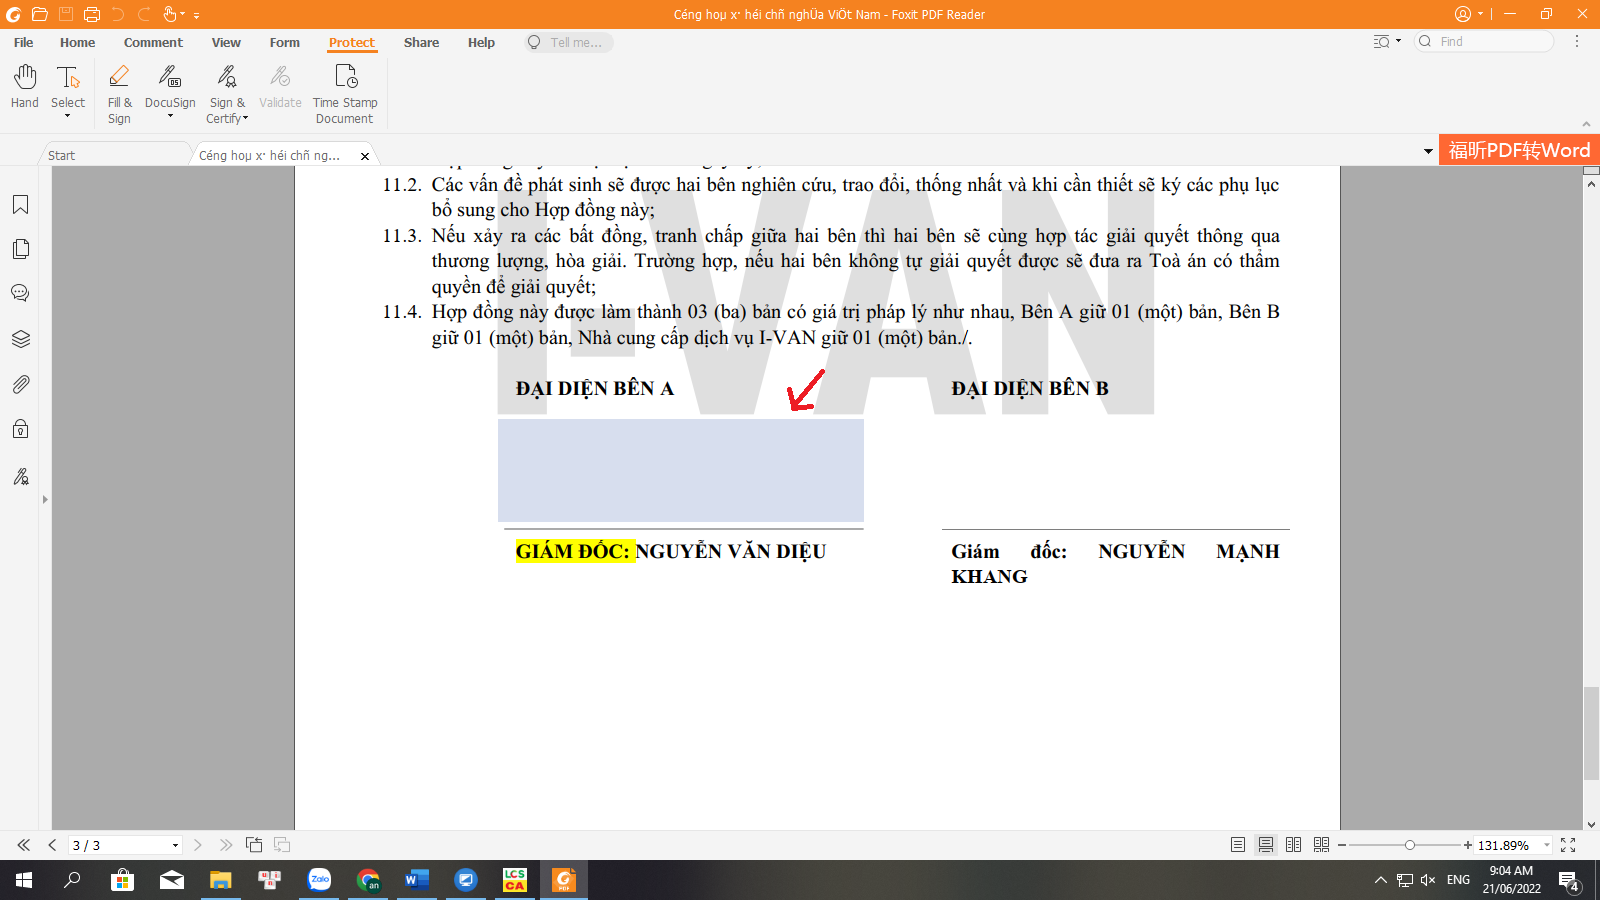
Task: Click the Find search field
Action: pyautogui.click(x=1492, y=42)
